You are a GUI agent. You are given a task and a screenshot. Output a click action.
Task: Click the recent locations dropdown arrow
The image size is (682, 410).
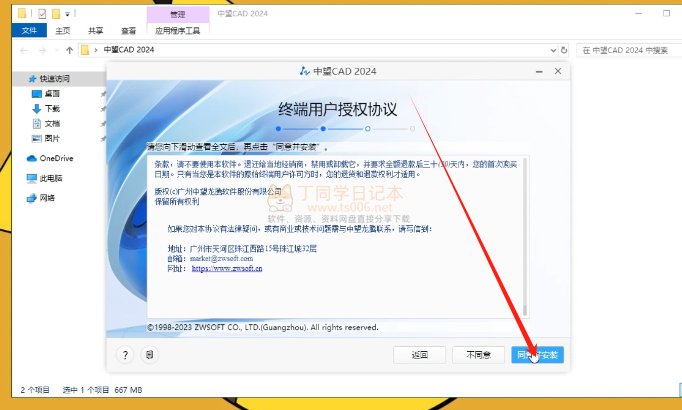[x=56, y=50]
